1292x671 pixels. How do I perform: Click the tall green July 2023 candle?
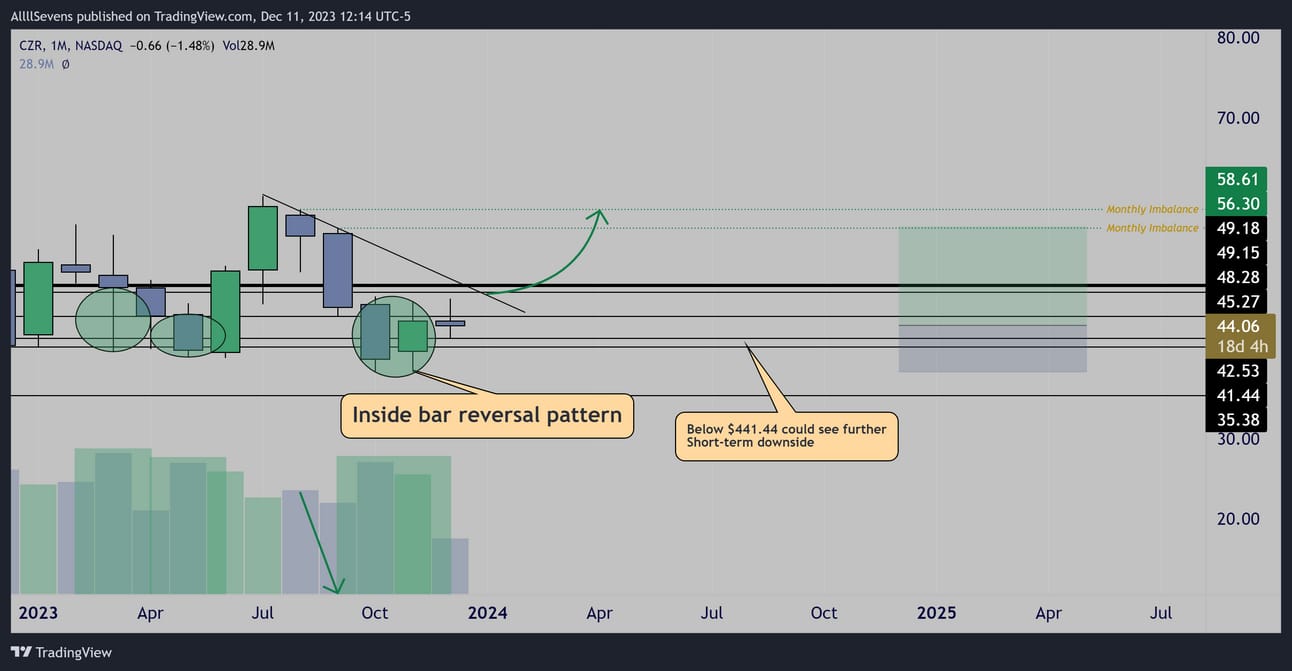(x=263, y=238)
